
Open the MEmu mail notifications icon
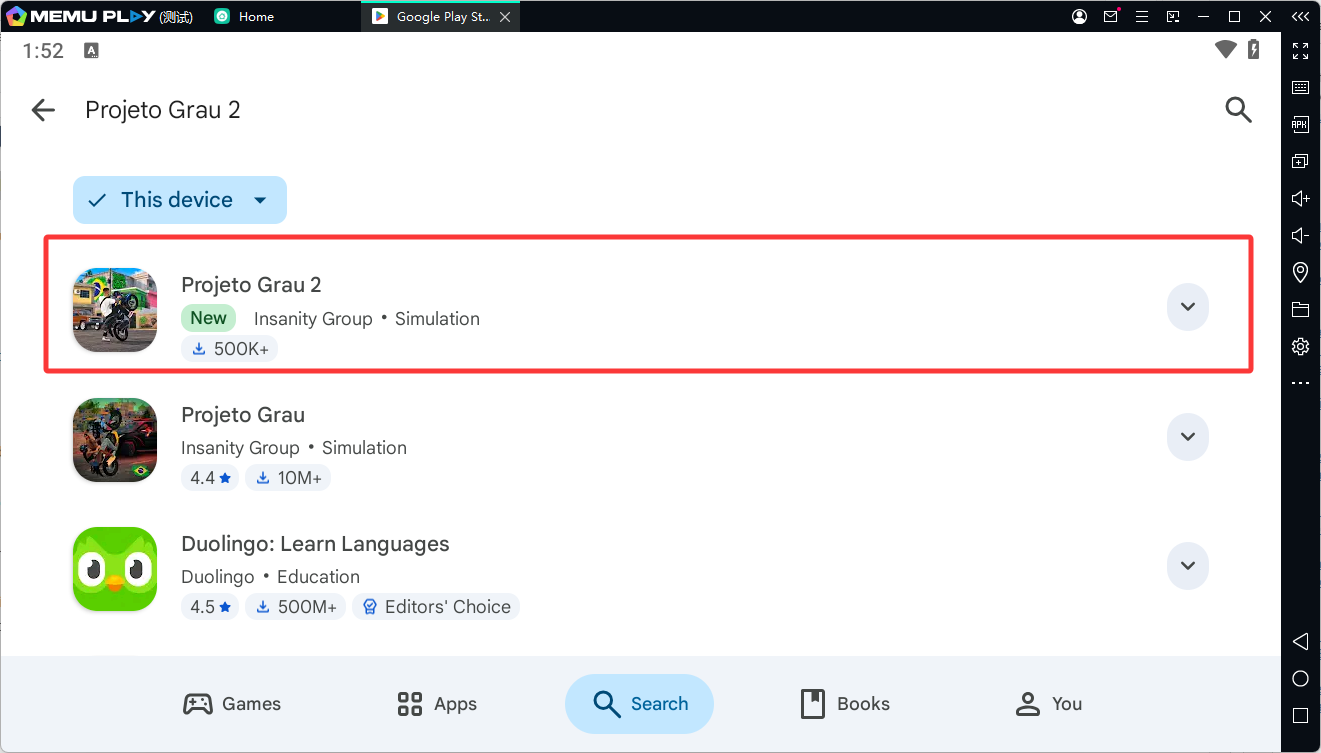coord(1111,17)
